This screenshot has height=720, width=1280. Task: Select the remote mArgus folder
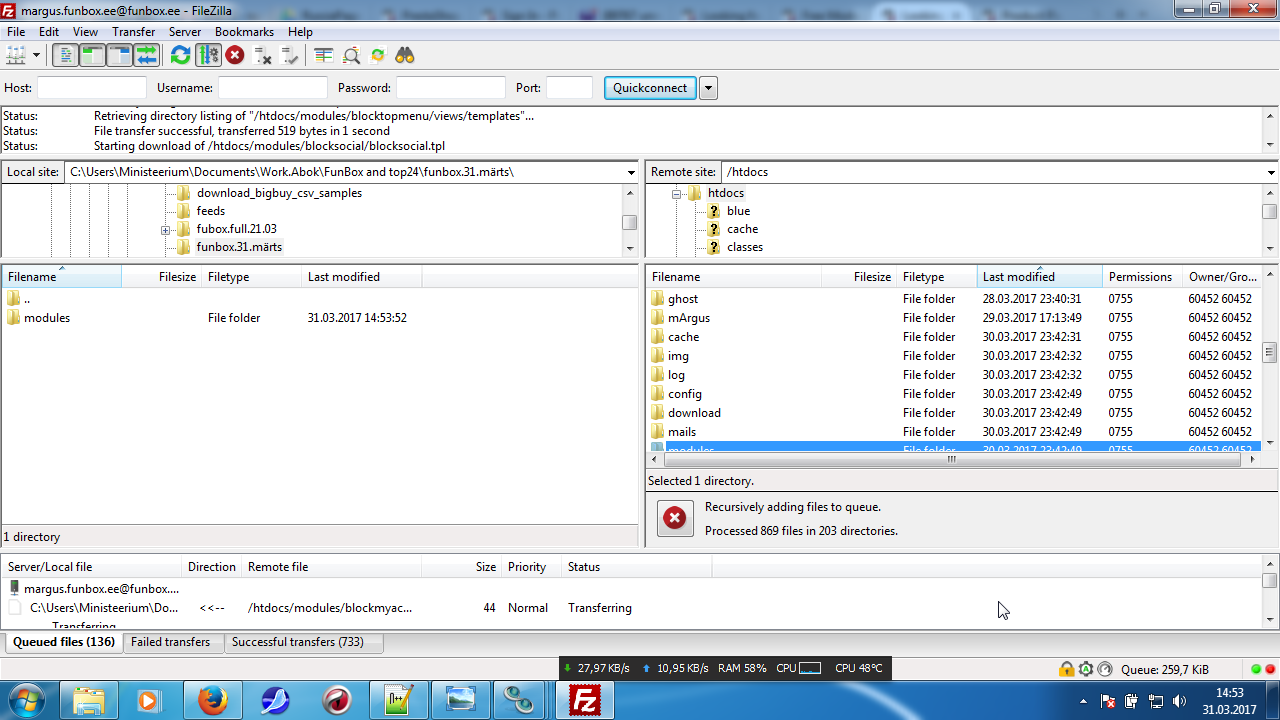(x=689, y=318)
